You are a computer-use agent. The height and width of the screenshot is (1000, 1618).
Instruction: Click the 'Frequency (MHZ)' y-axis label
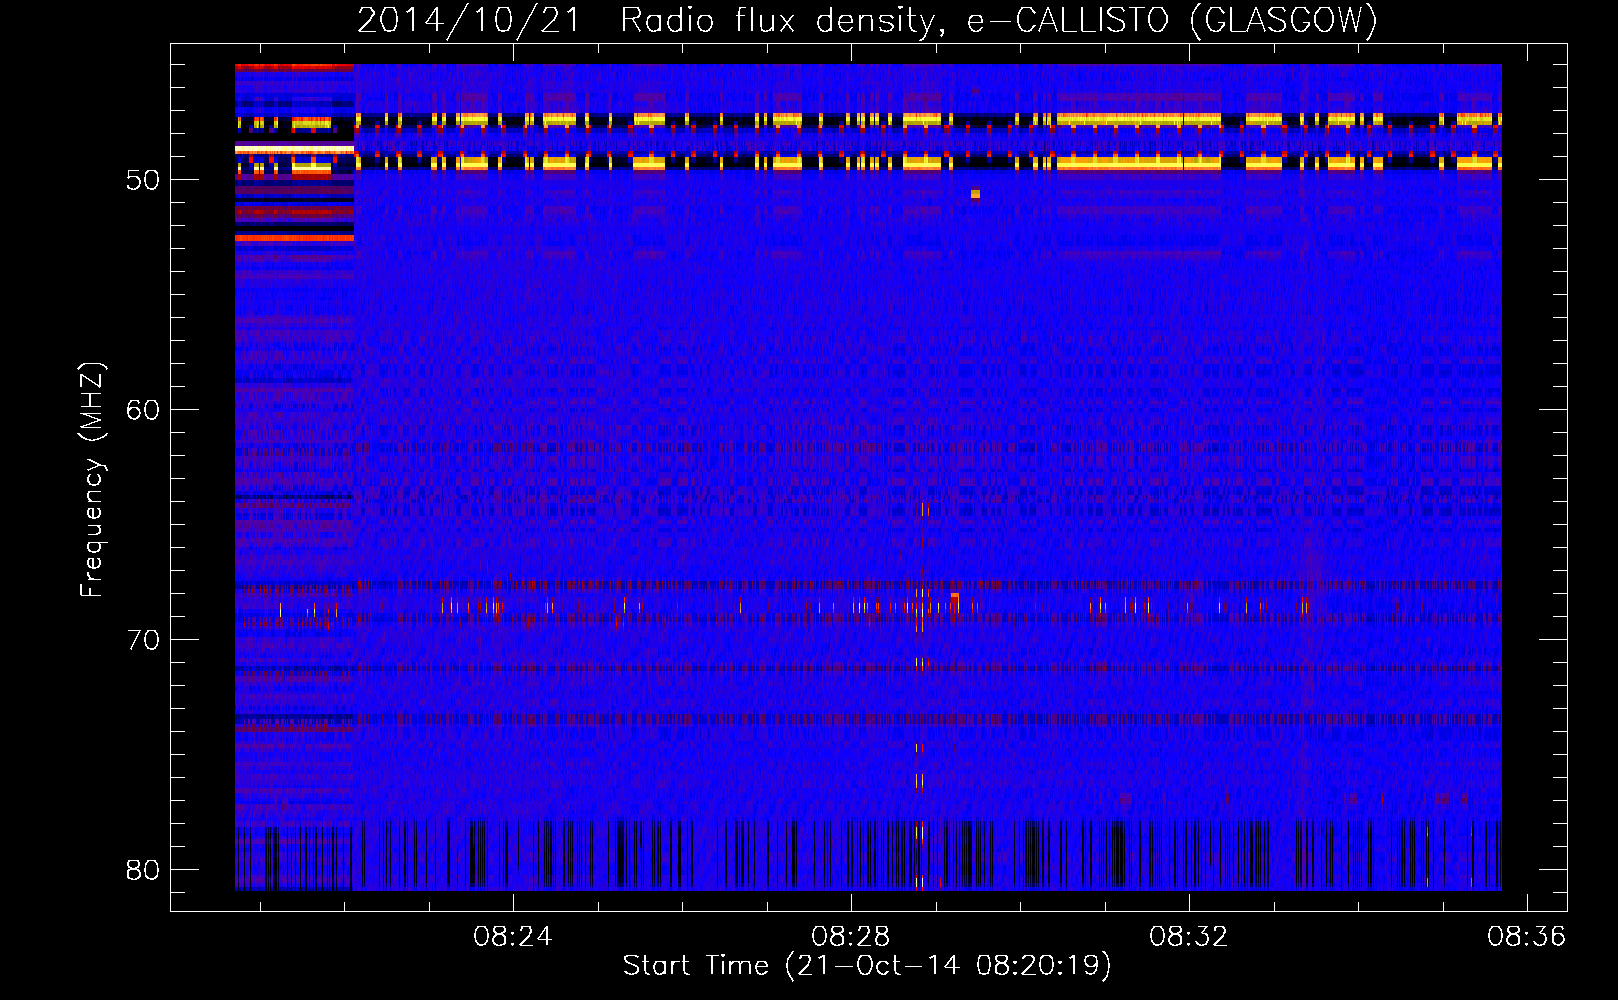pyautogui.click(x=91, y=480)
